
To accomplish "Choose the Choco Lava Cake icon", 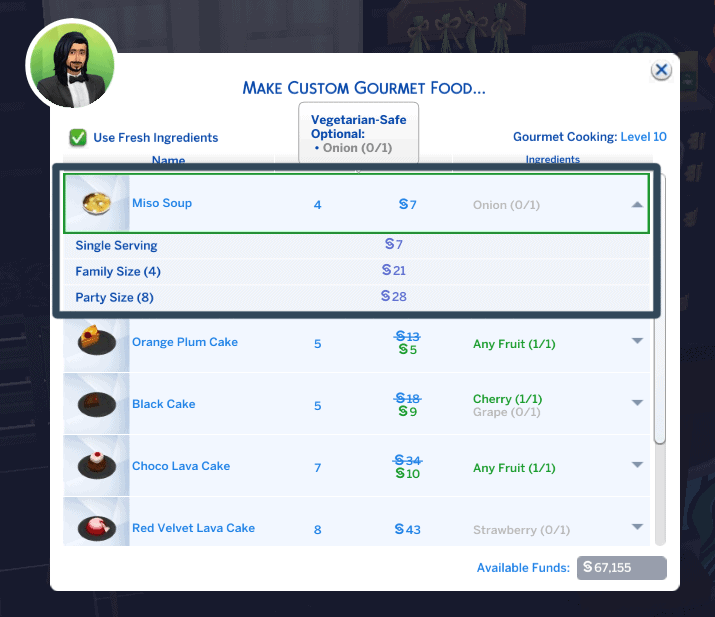I will (97, 466).
